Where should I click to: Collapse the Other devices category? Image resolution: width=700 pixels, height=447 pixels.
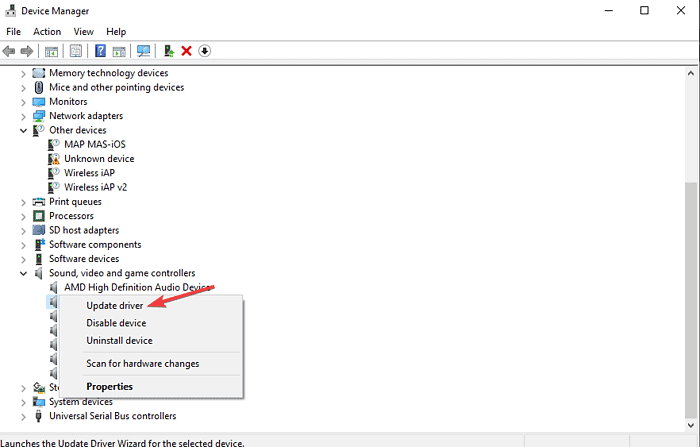click(24, 130)
